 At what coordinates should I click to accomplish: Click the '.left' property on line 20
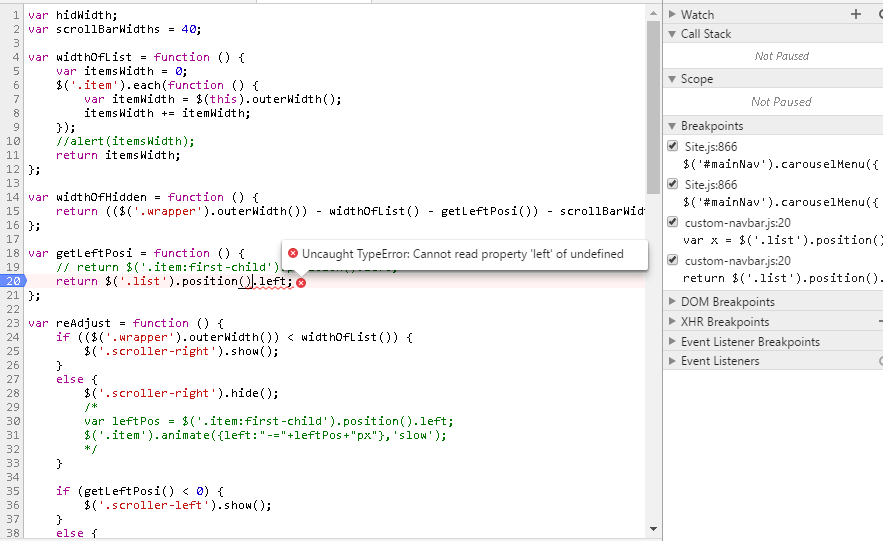(x=273, y=281)
